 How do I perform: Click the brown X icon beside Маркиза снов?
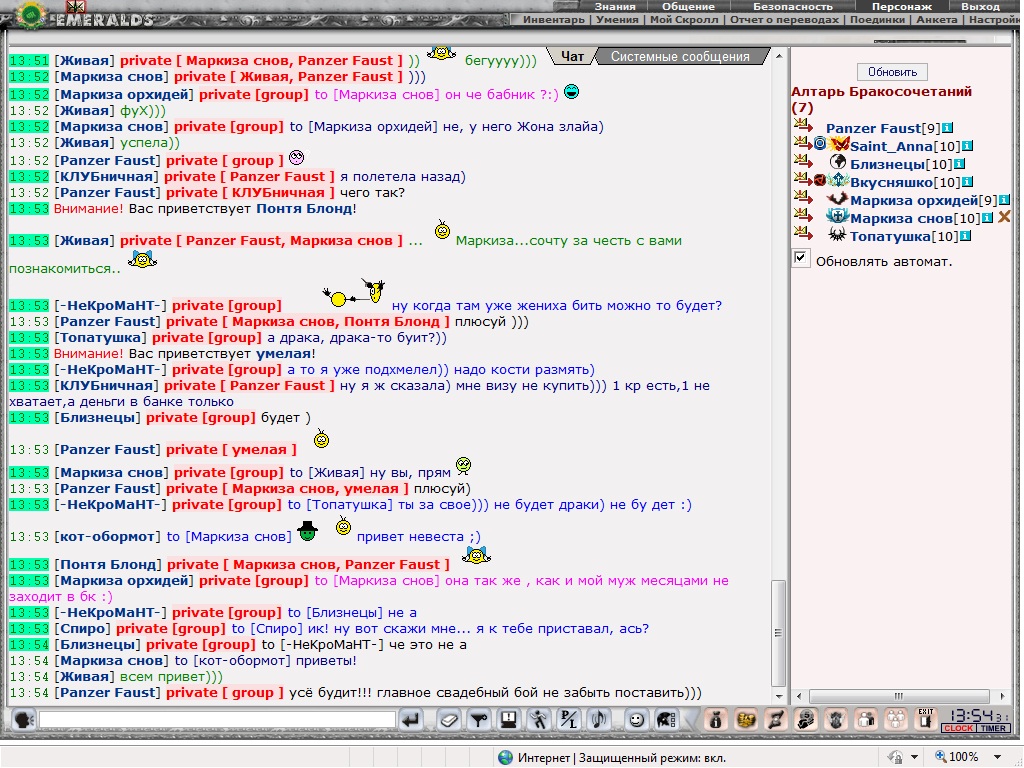click(x=1004, y=217)
